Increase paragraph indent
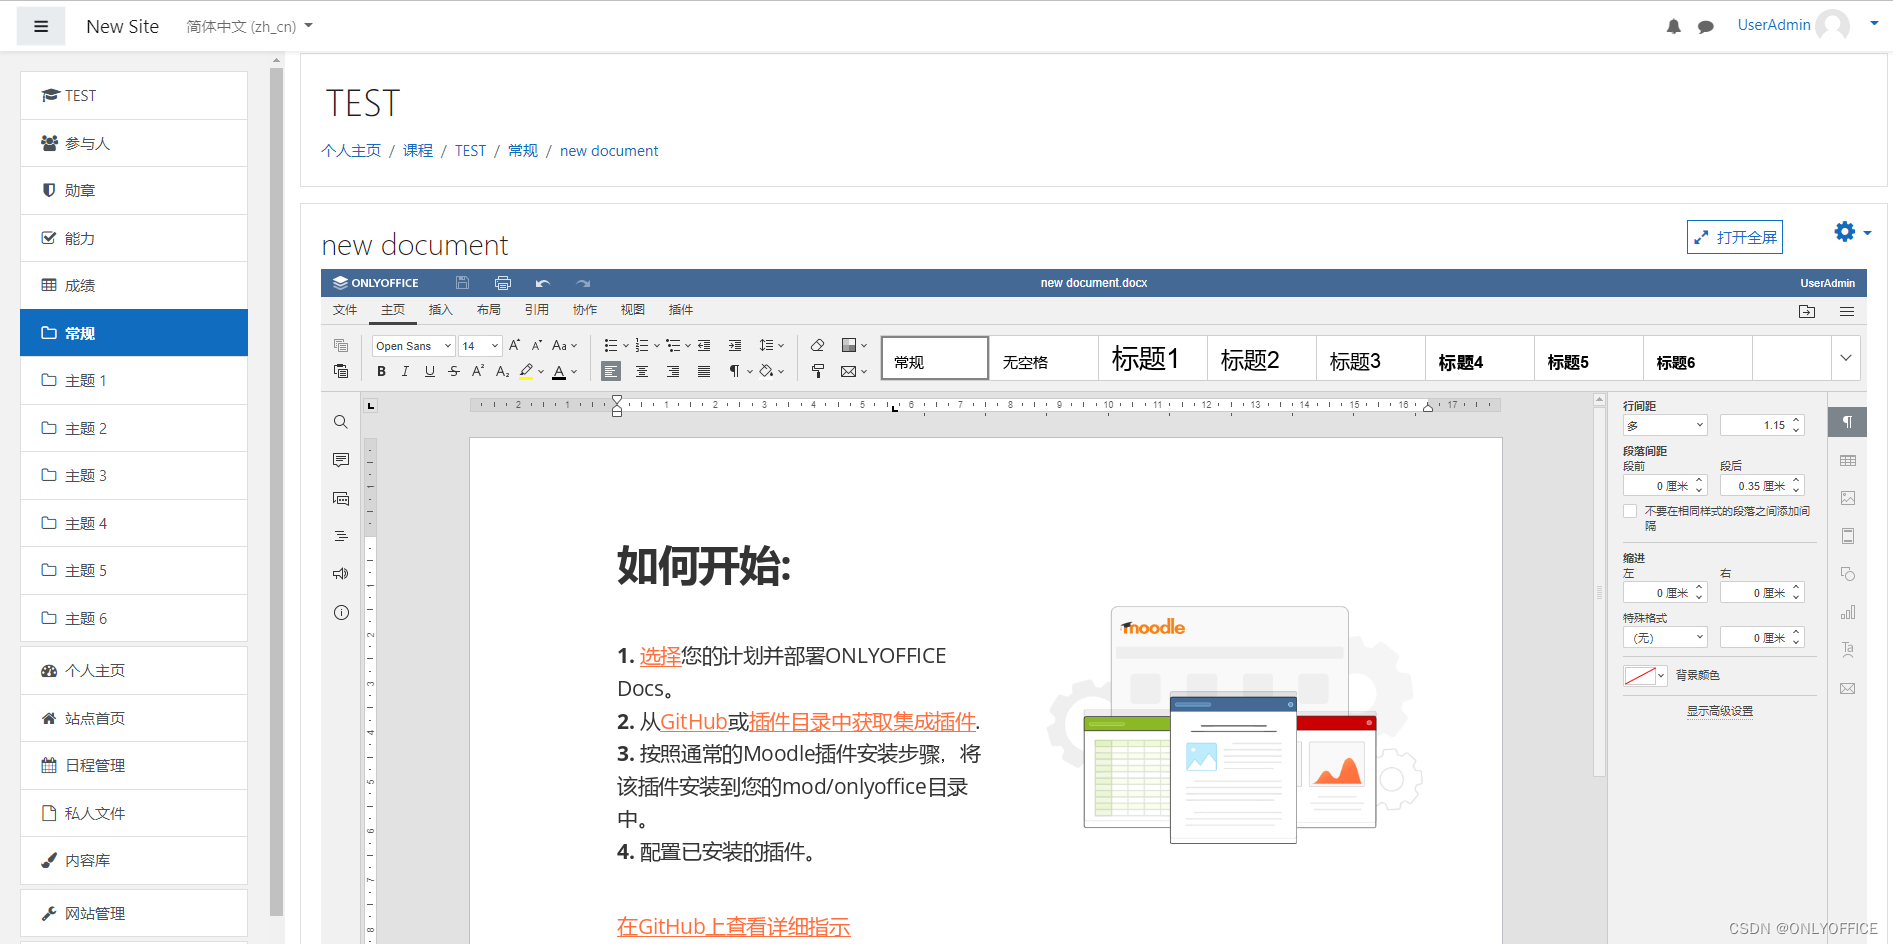This screenshot has height=944, width=1893. (735, 345)
